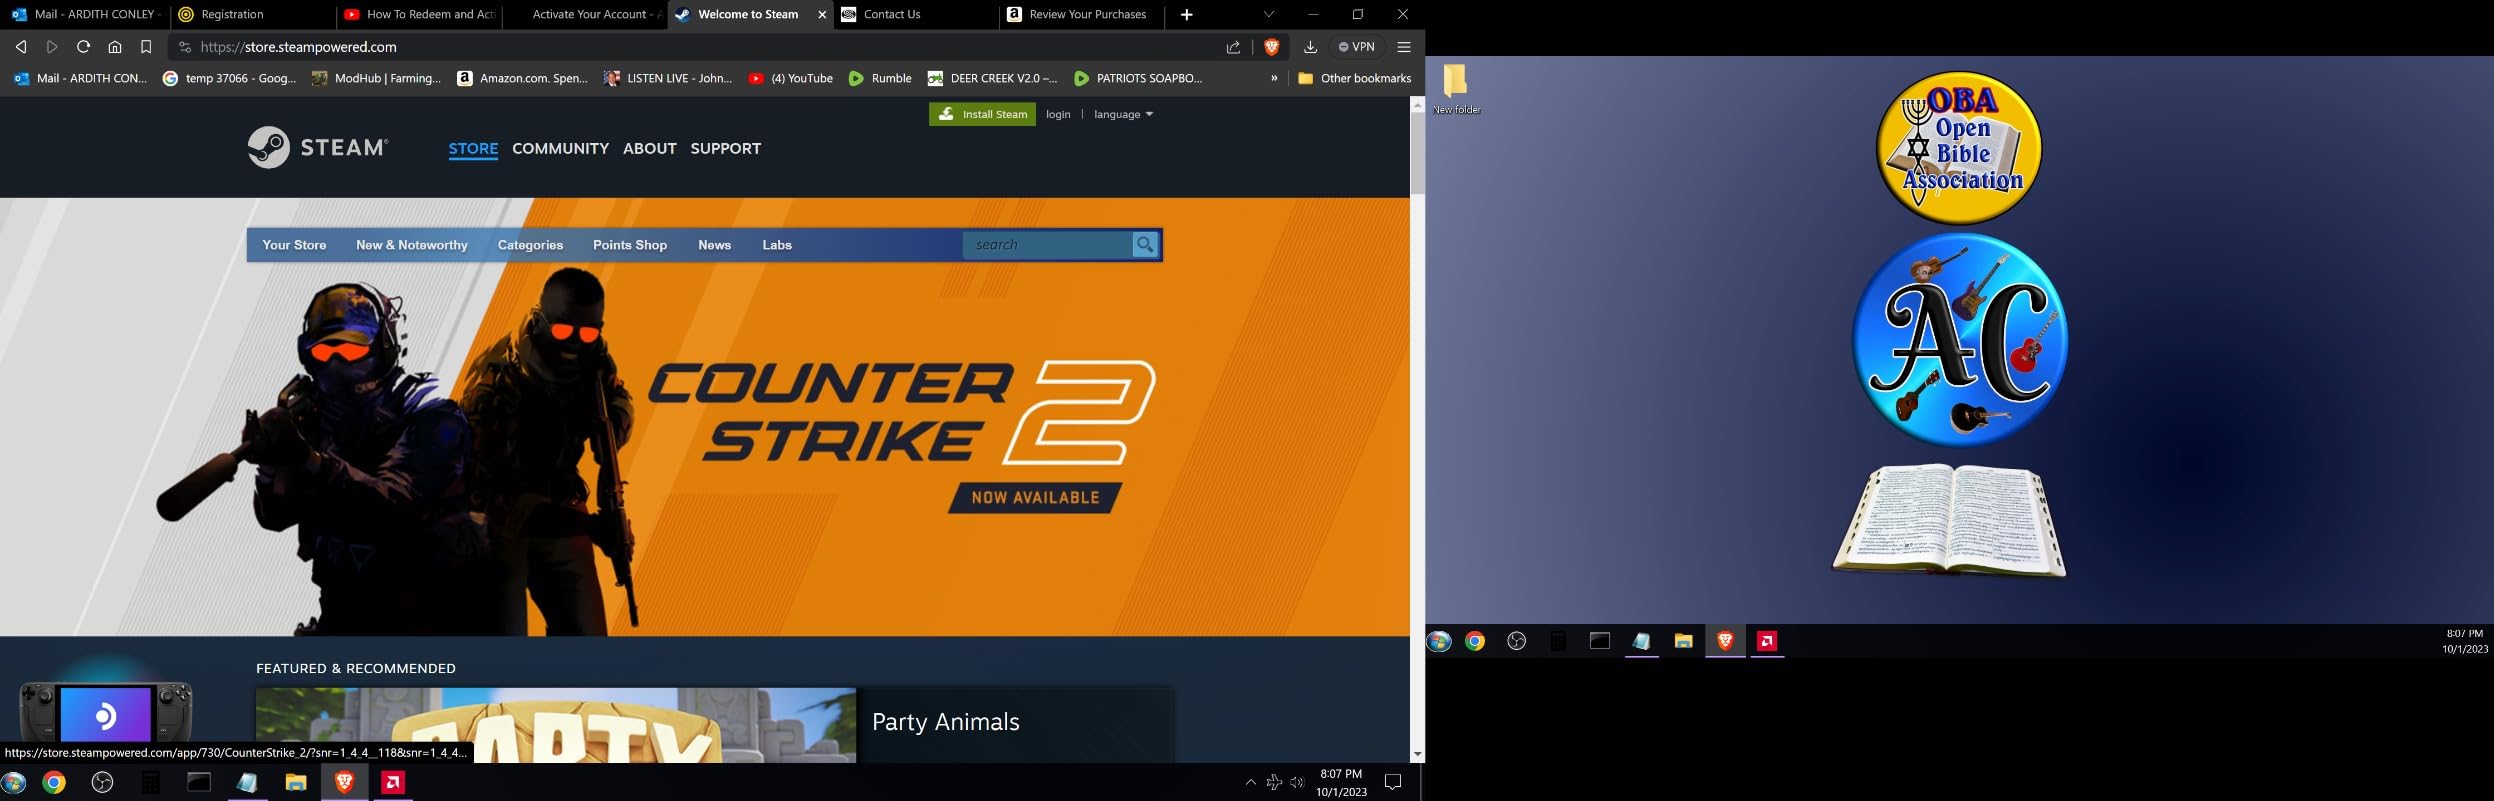
Task: Click the page scrollbar down arrow
Action: (1417, 755)
